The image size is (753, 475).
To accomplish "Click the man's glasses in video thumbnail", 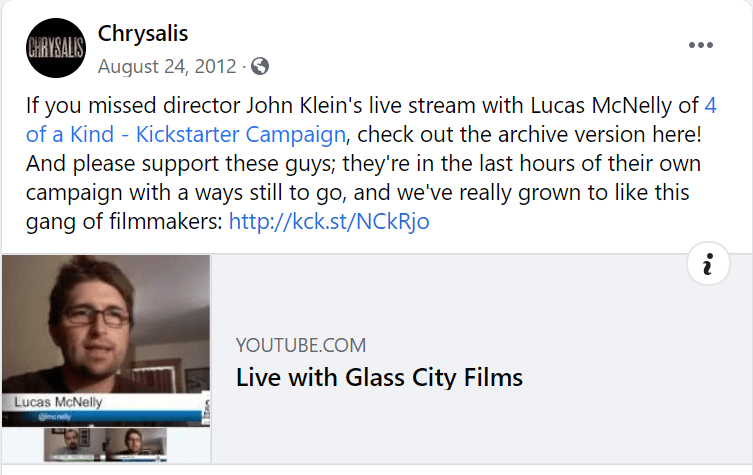I will tap(97, 318).
